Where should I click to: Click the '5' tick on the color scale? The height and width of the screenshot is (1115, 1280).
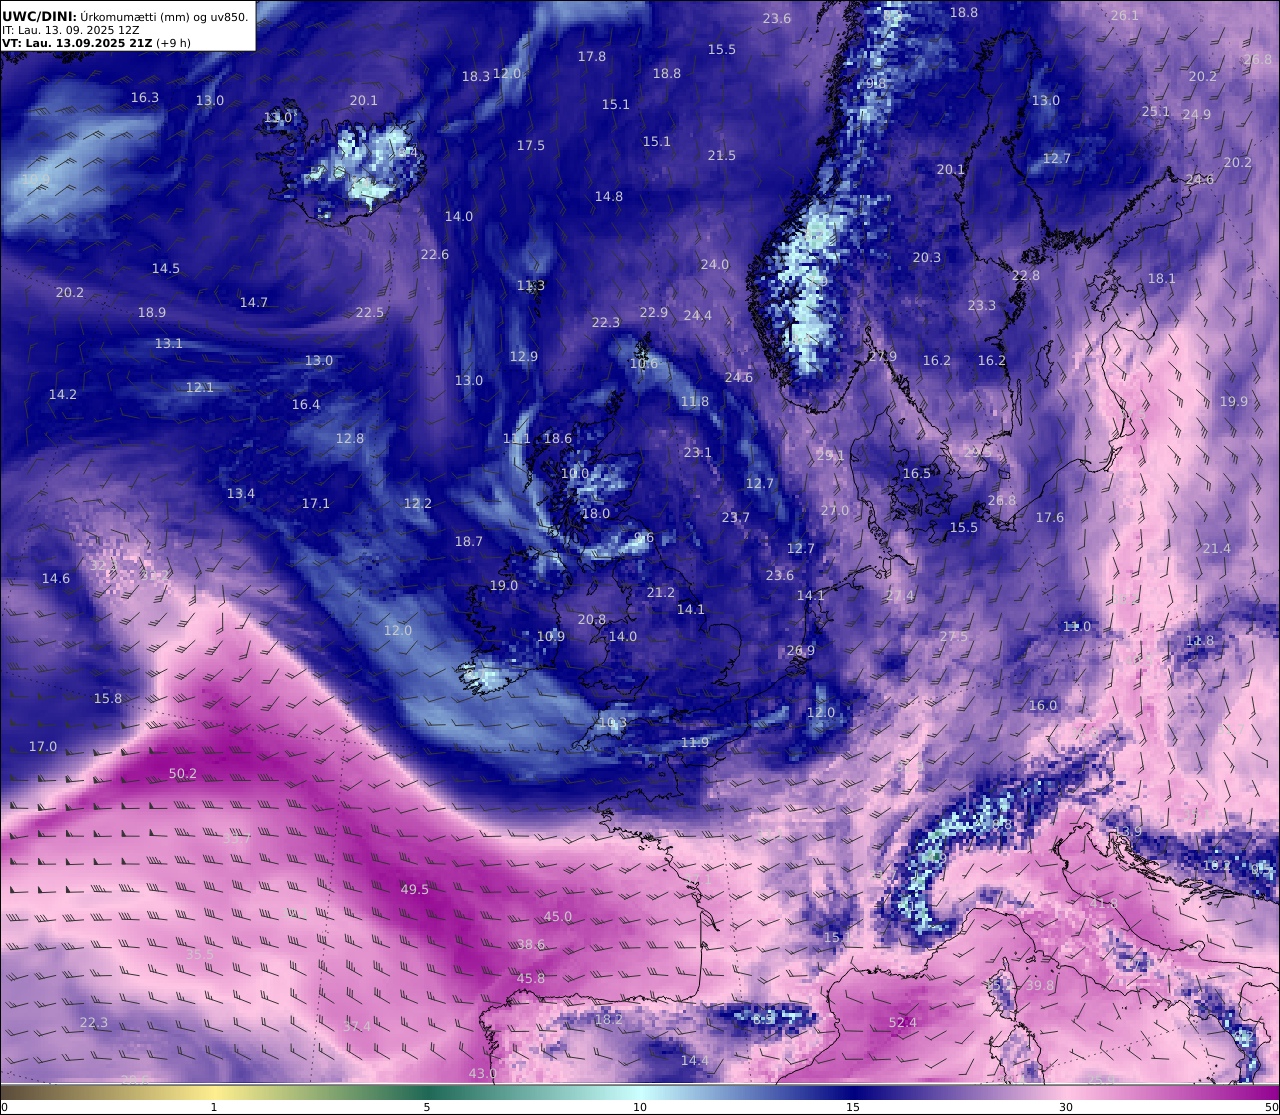tap(427, 1107)
